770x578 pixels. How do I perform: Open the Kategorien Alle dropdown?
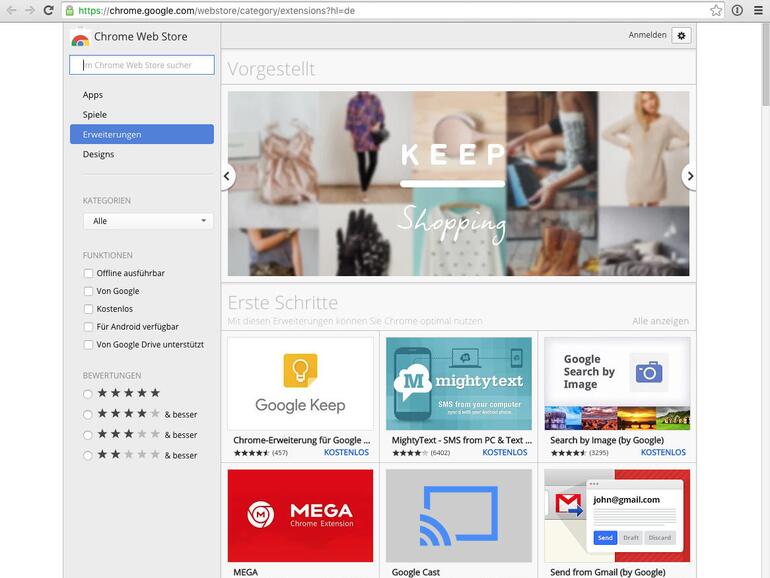tap(148, 221)
